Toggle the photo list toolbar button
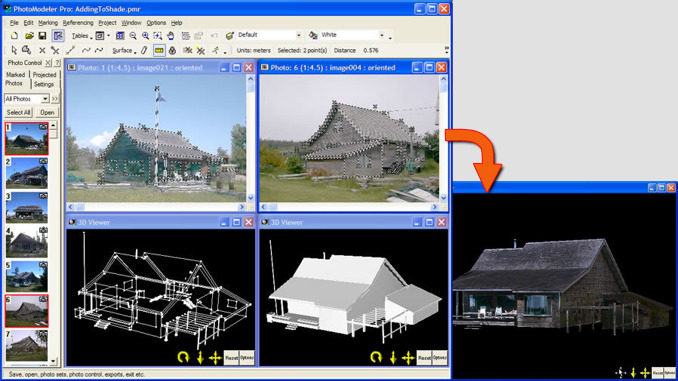 (58, 35)
